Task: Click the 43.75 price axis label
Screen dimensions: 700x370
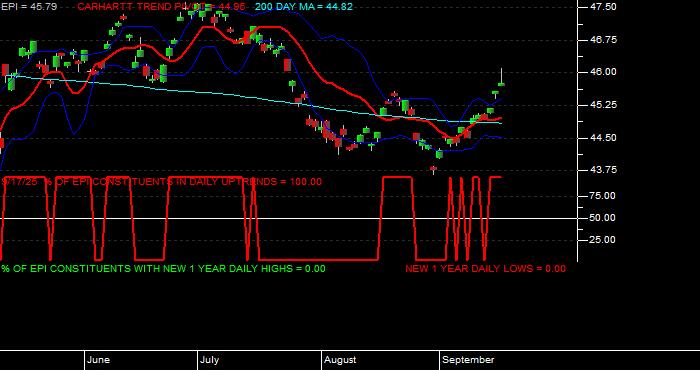Action: (604, 170)
